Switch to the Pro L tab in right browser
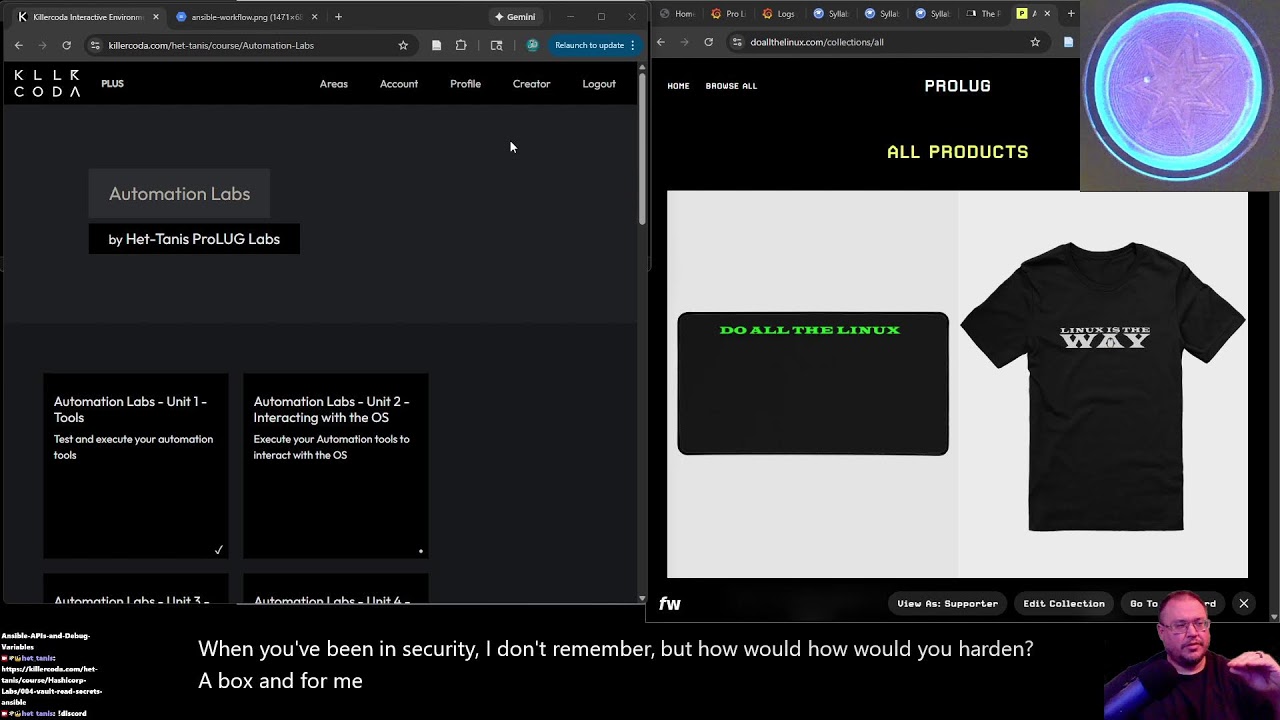The width and height of the screenshot is (1280, 720). (x=728, y=14)
